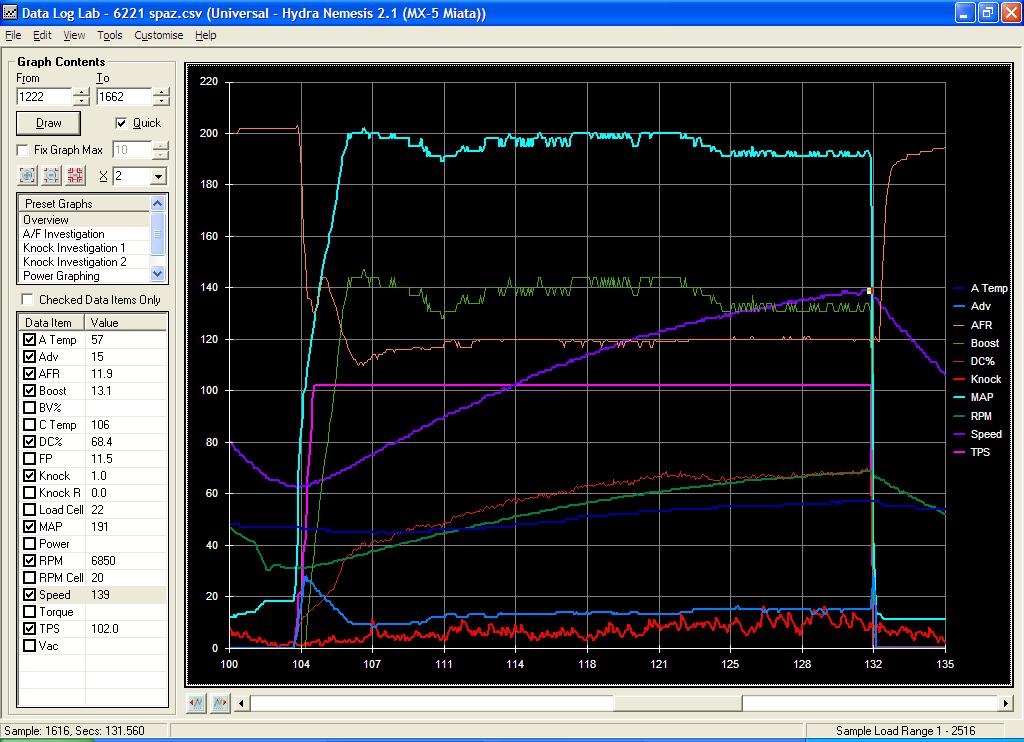
Task: Select the A/F Investigation preset graph
Action: 64,234
